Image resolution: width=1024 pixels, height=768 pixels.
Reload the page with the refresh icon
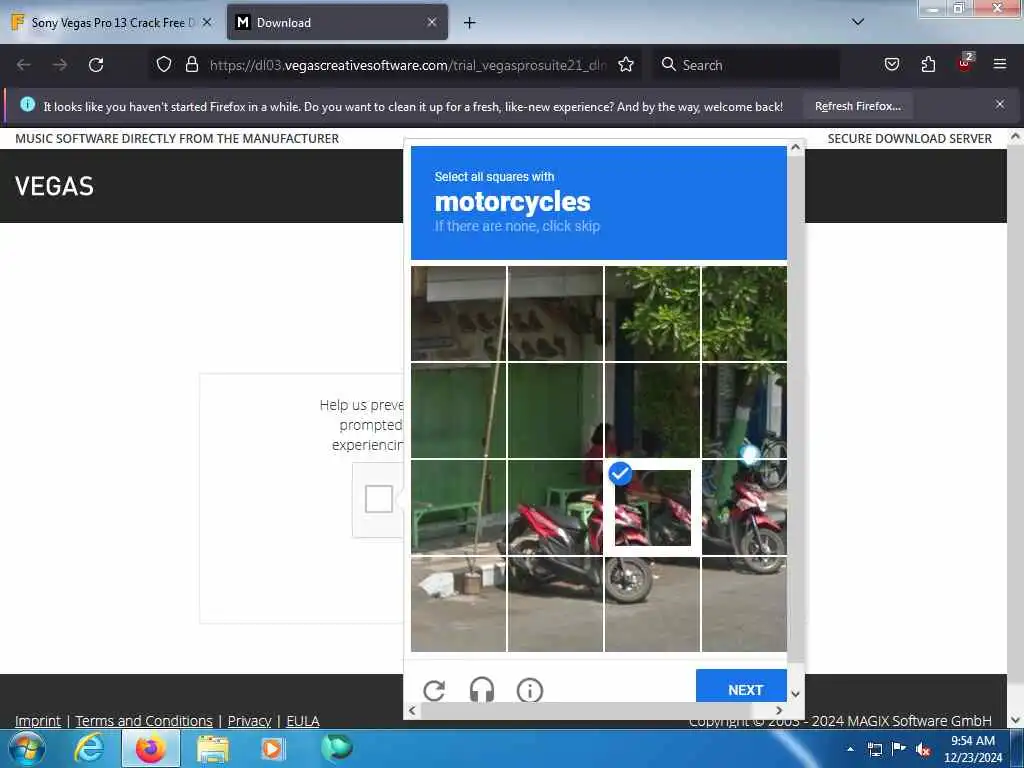[x=96, y=65]
